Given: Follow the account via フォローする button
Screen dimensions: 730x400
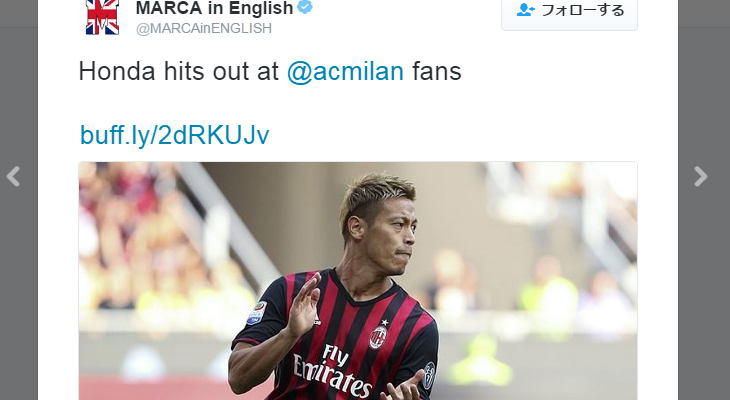Looking at the screenshot, I should pyautogui.click(x=569, y=12).
